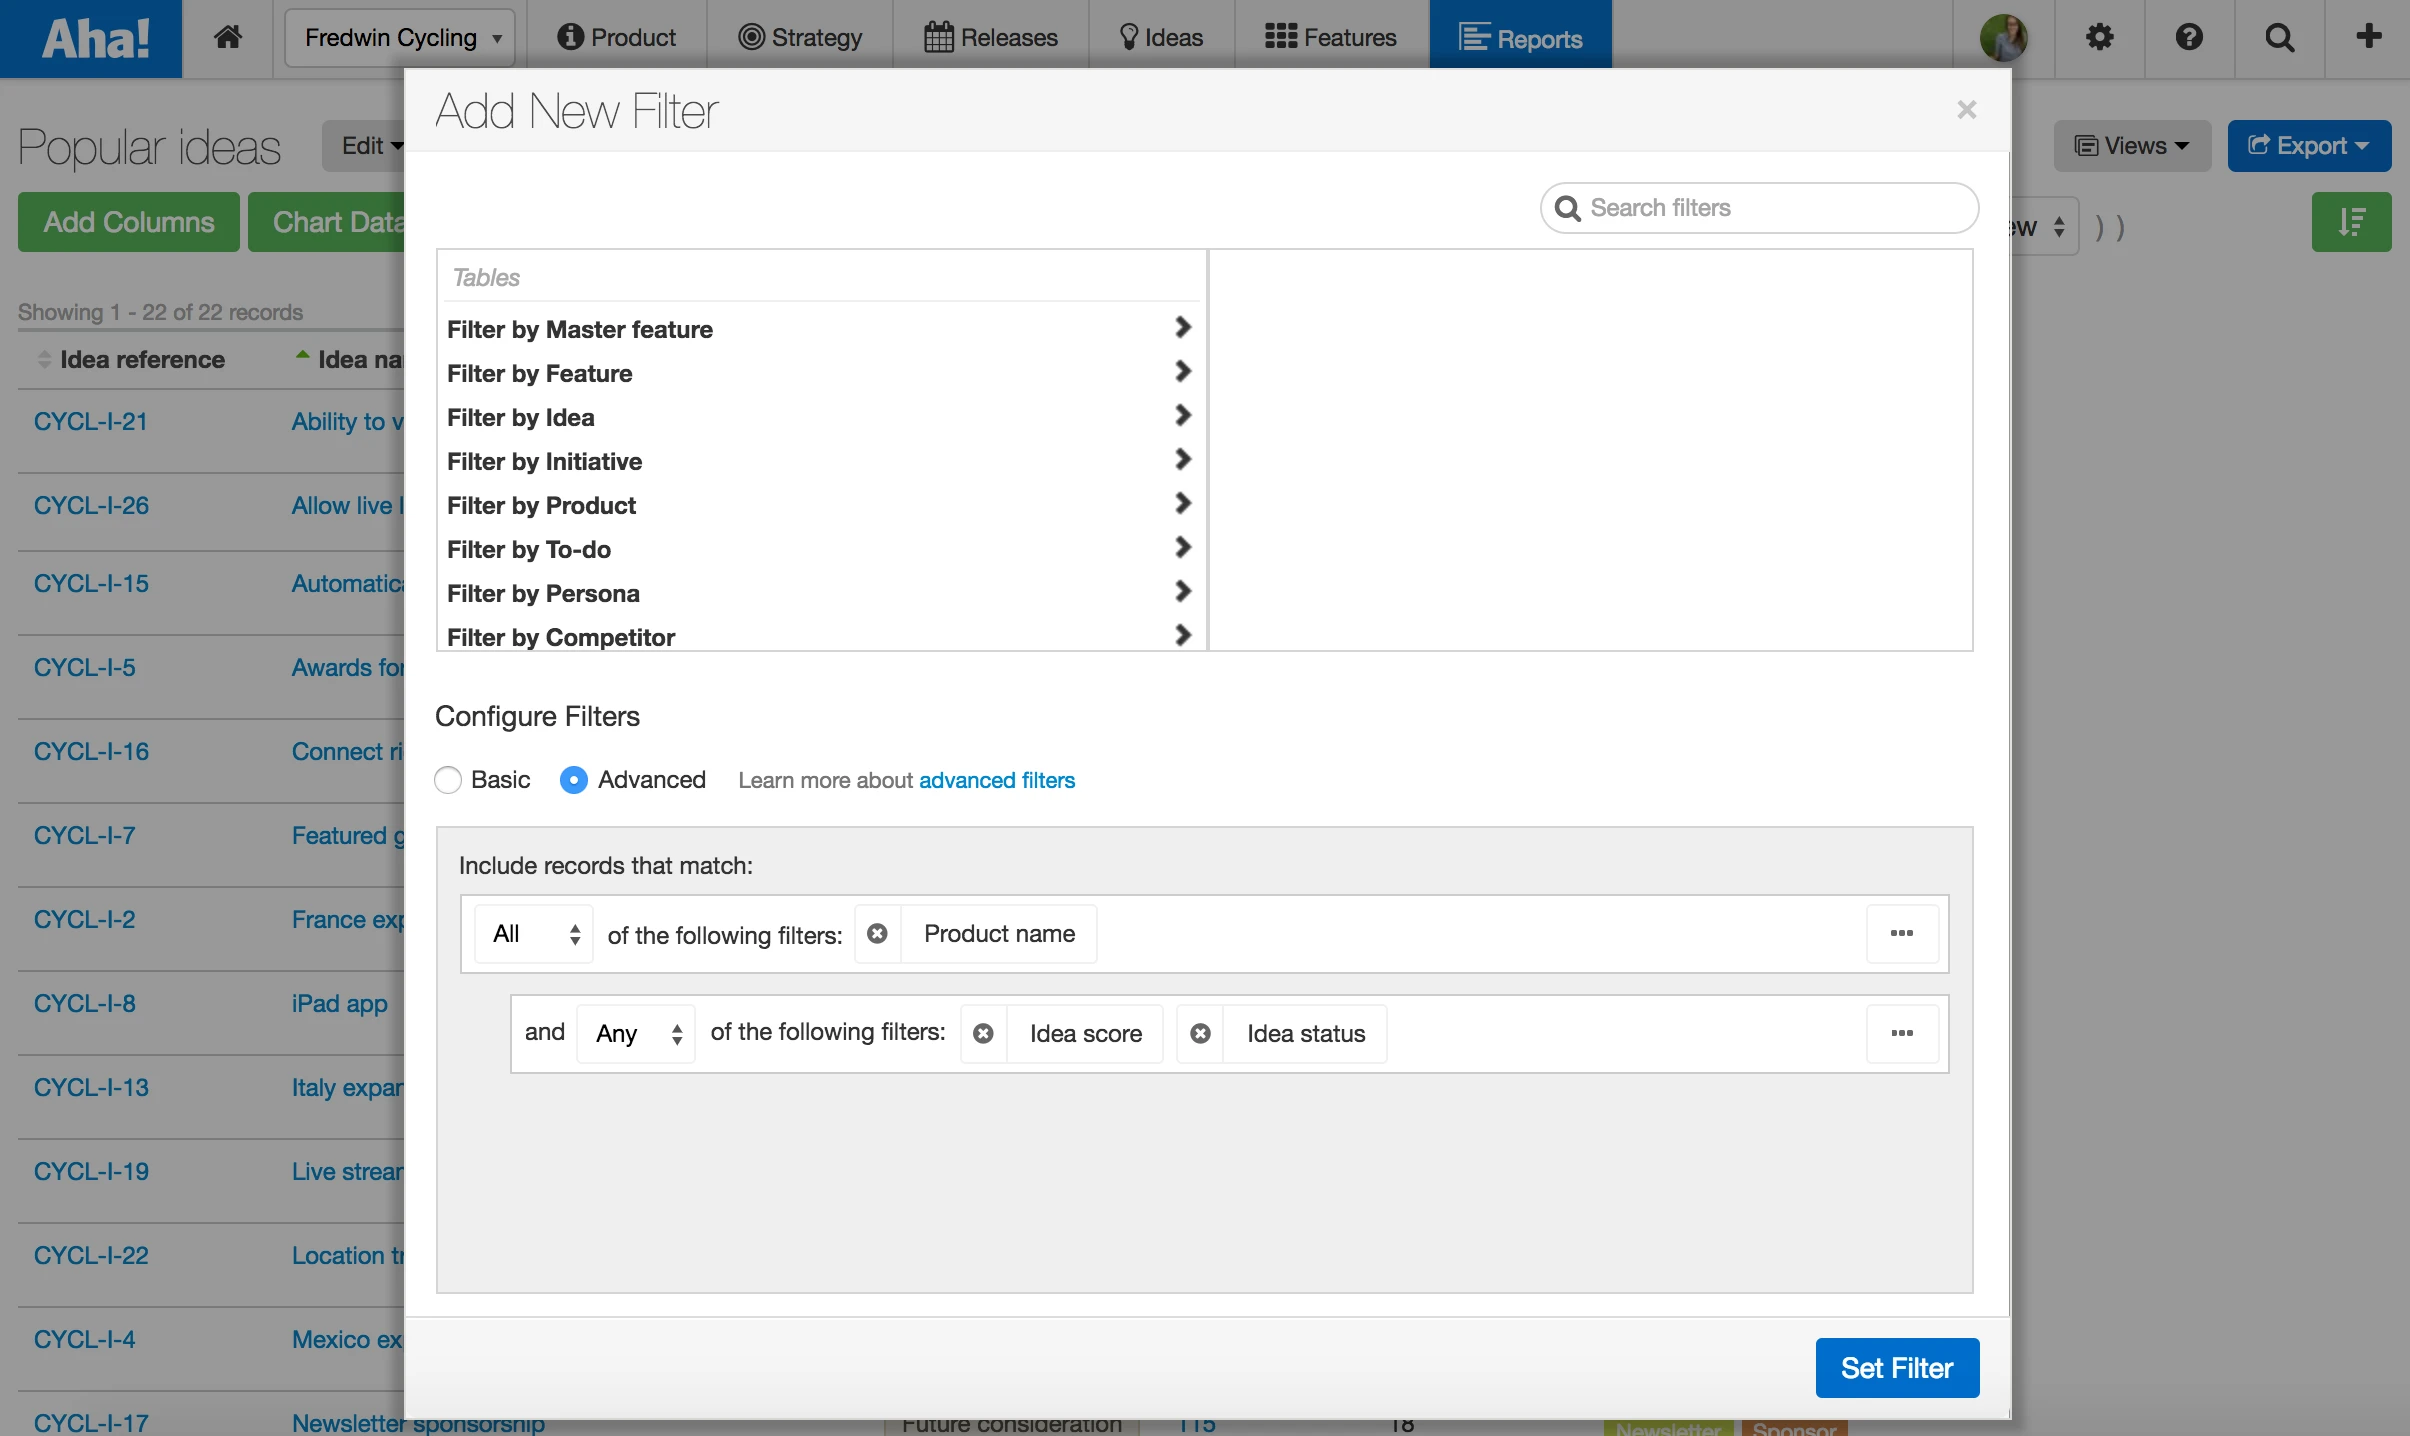2410x1436 pixels.
Task: Click the home icon in navbar
Action: click(228, 37)
